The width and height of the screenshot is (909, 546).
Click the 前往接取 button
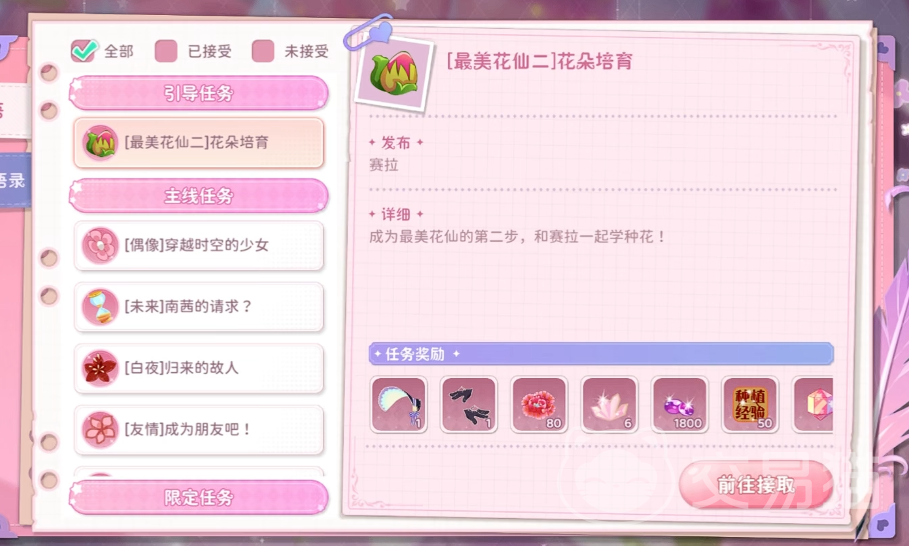point(756,485)
